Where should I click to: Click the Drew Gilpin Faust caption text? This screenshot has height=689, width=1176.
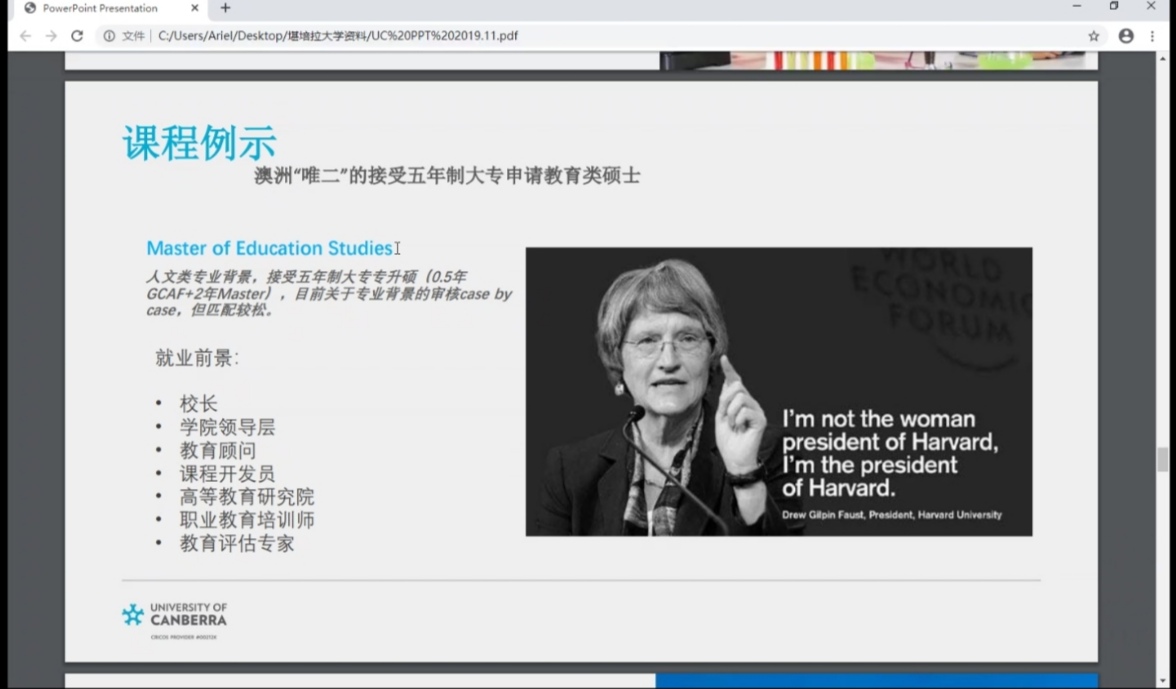(x=892, y=515)
